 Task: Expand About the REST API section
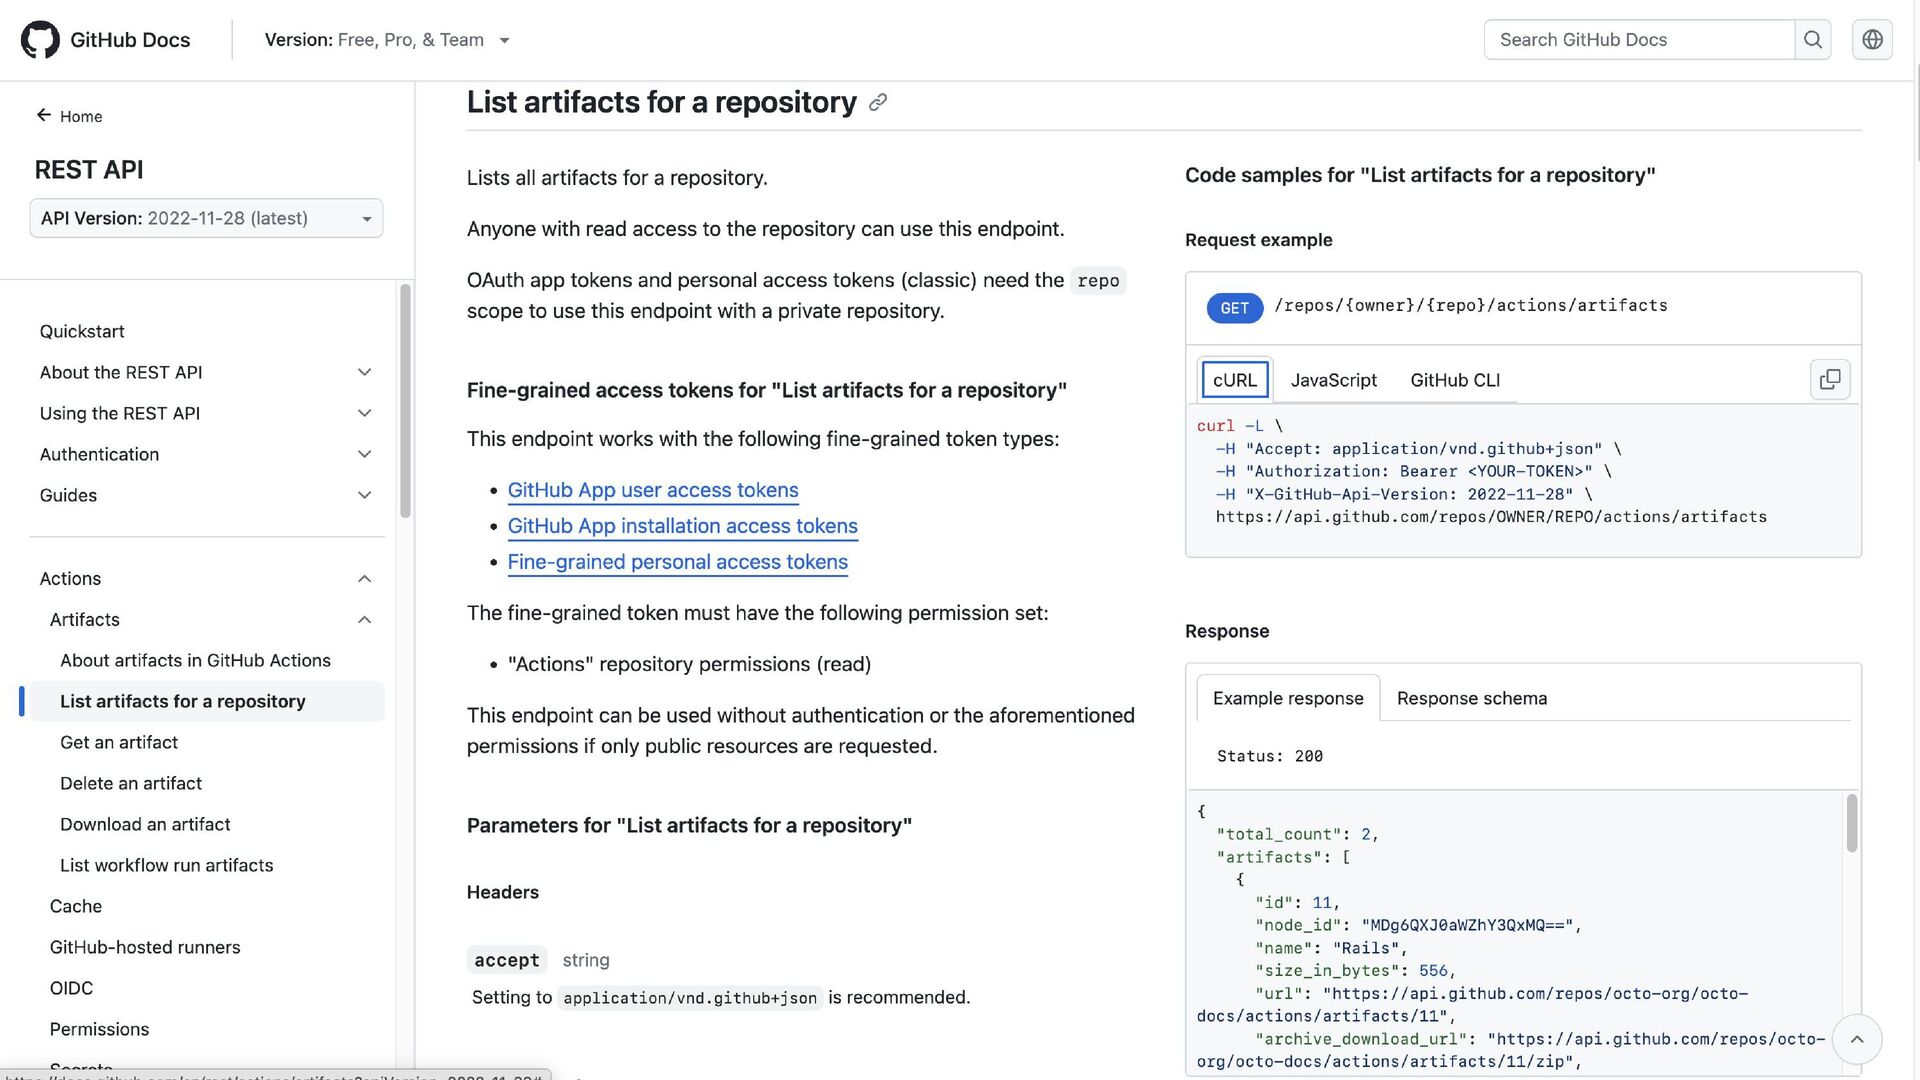tap(364, 373)
